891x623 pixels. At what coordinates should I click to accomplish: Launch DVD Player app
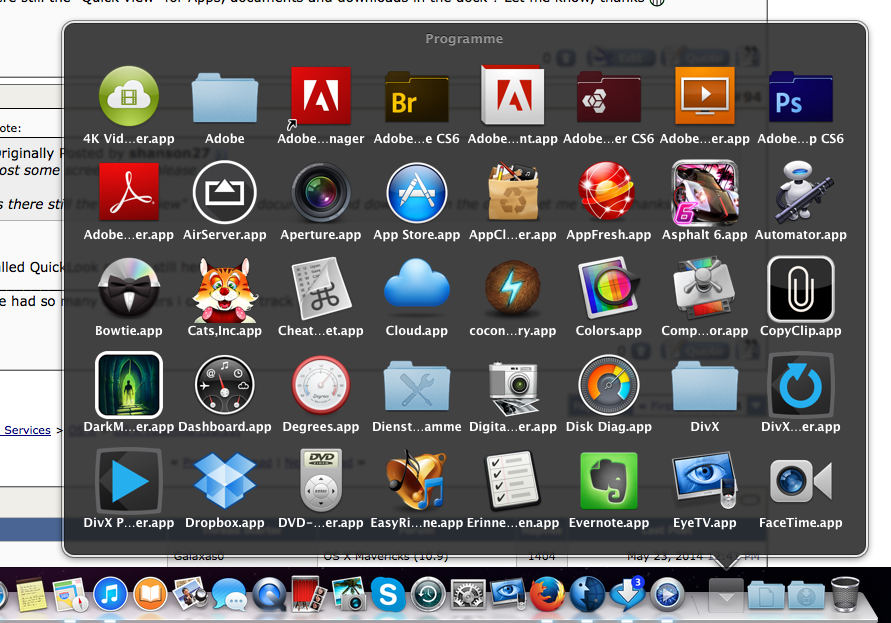[x=320, y=481]
